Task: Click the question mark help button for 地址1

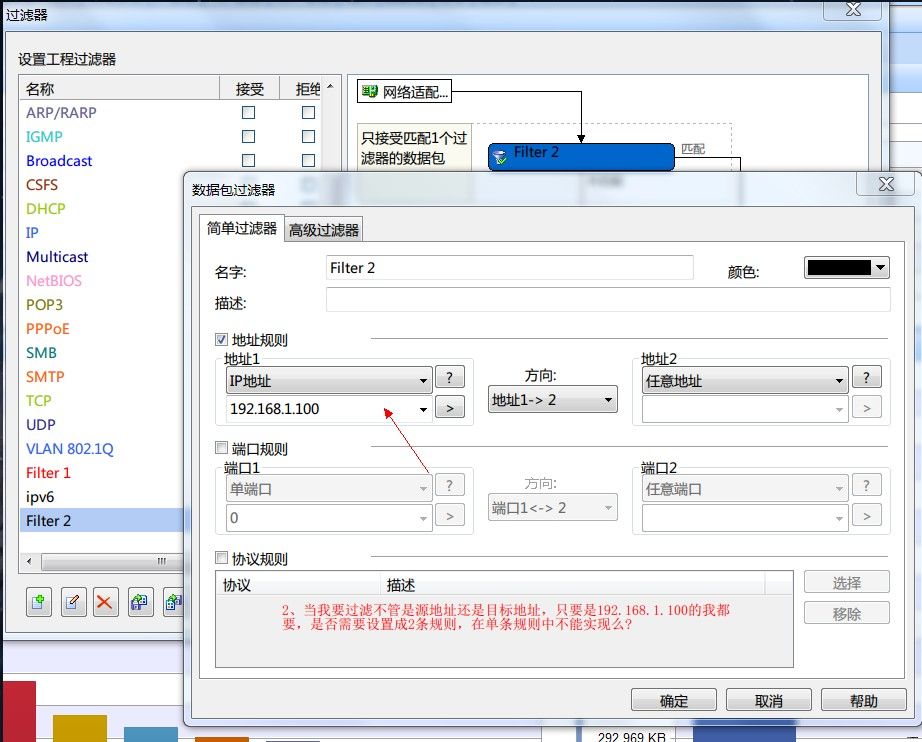Action: tap(450, 378)
